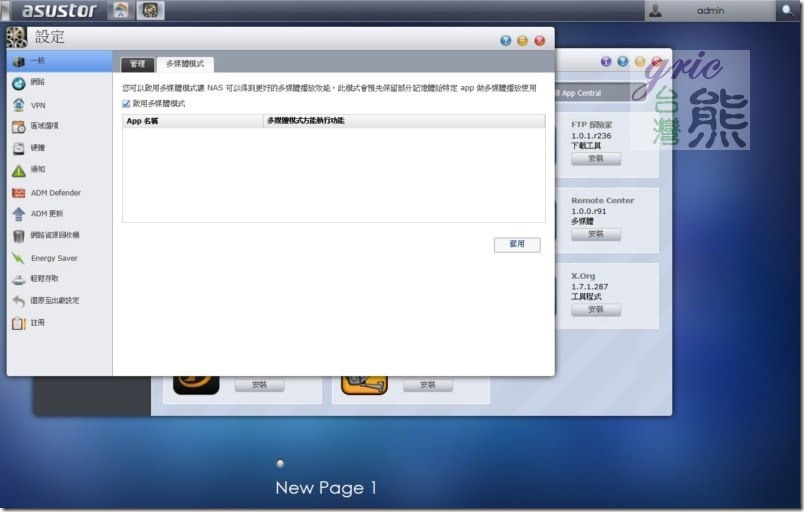Click the New Page 1 label
This screenshot has width=804, height=512.
click(326, 488)
